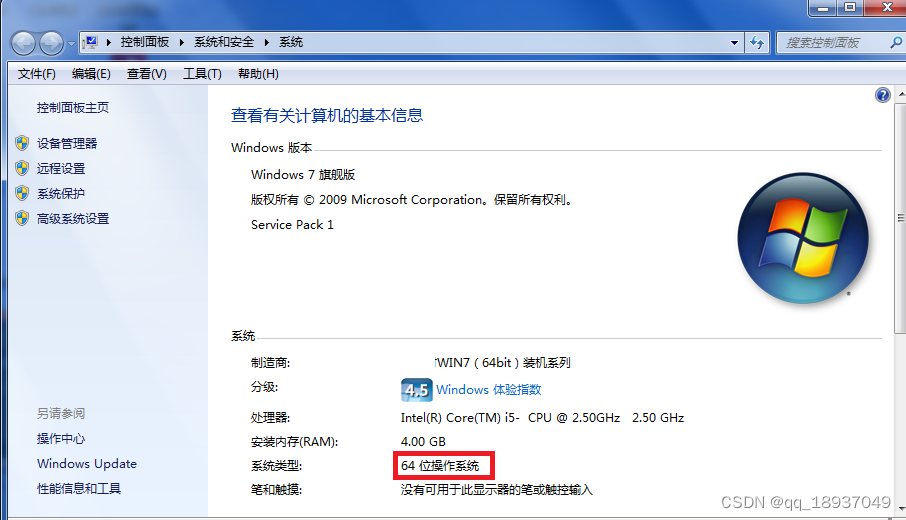Click the scrollbar up arrow
Screen dimensions: 906x520
[x=901, y=94]
